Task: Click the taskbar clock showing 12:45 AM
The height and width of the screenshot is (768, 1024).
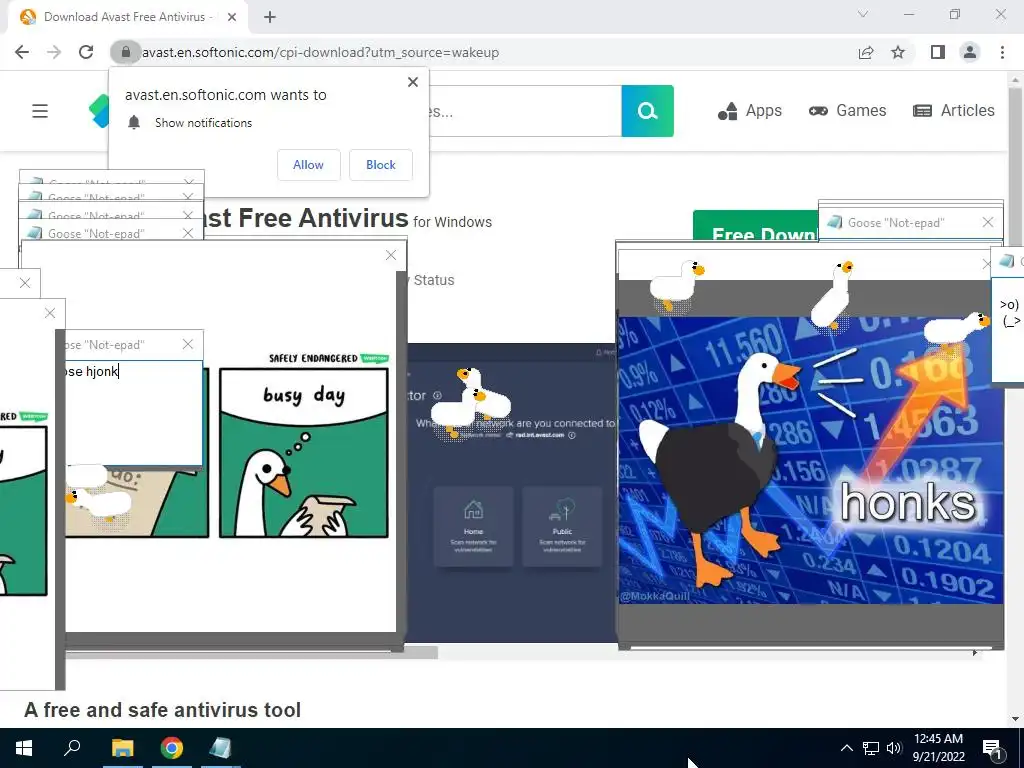Action: 938,748
